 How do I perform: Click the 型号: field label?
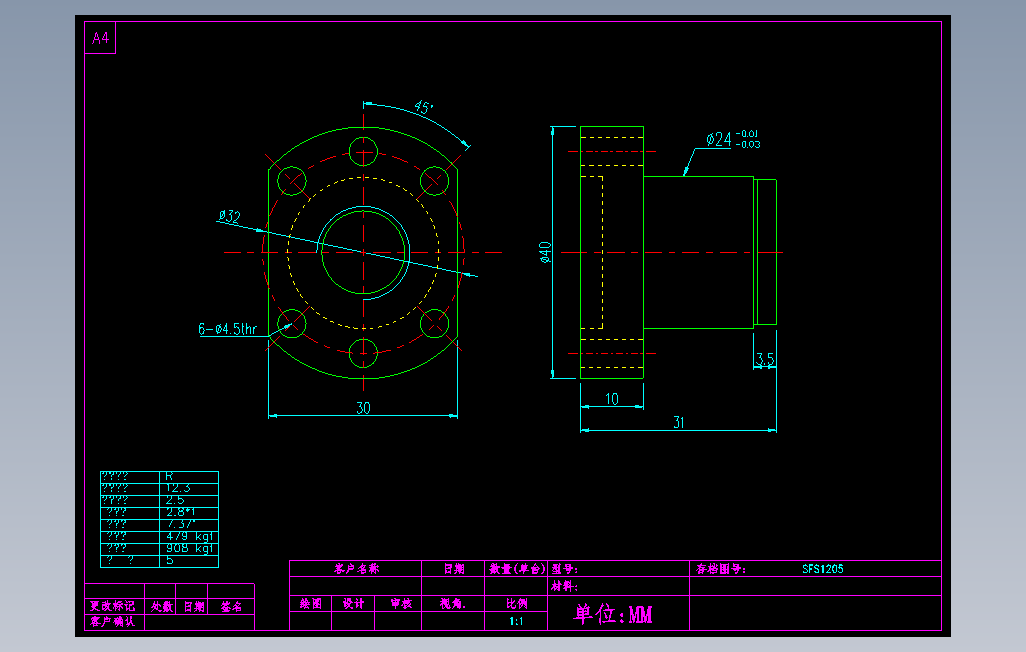(x=564, y=569)
